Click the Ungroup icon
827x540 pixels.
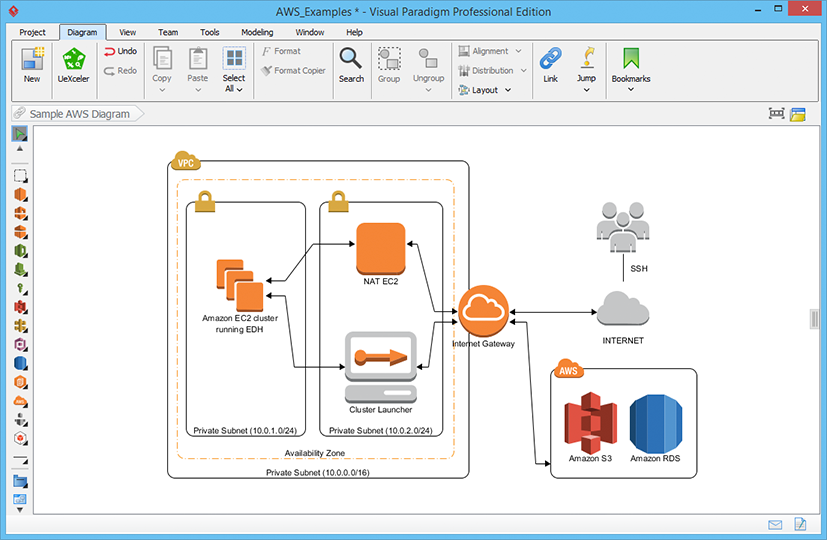pos(428,59)
